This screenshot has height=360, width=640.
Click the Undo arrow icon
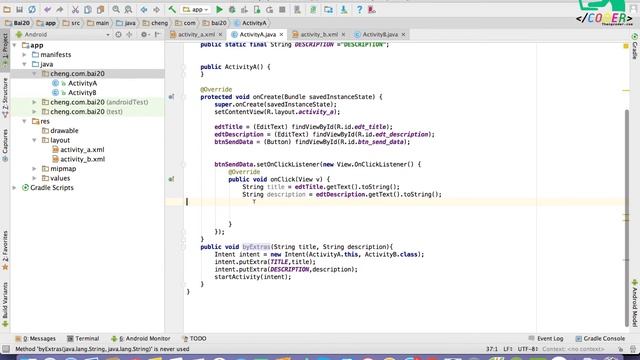[47, 9]
